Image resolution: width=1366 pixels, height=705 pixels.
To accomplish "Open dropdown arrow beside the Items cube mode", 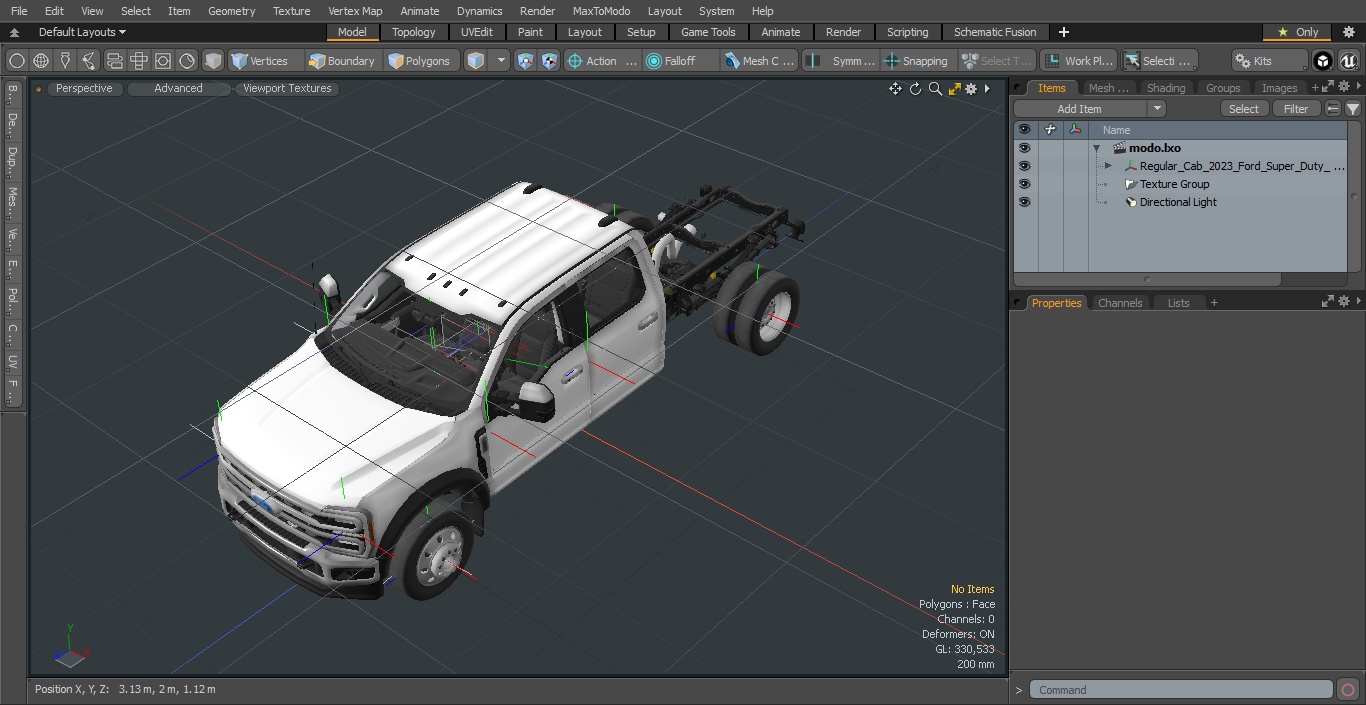I will point(501,61).
